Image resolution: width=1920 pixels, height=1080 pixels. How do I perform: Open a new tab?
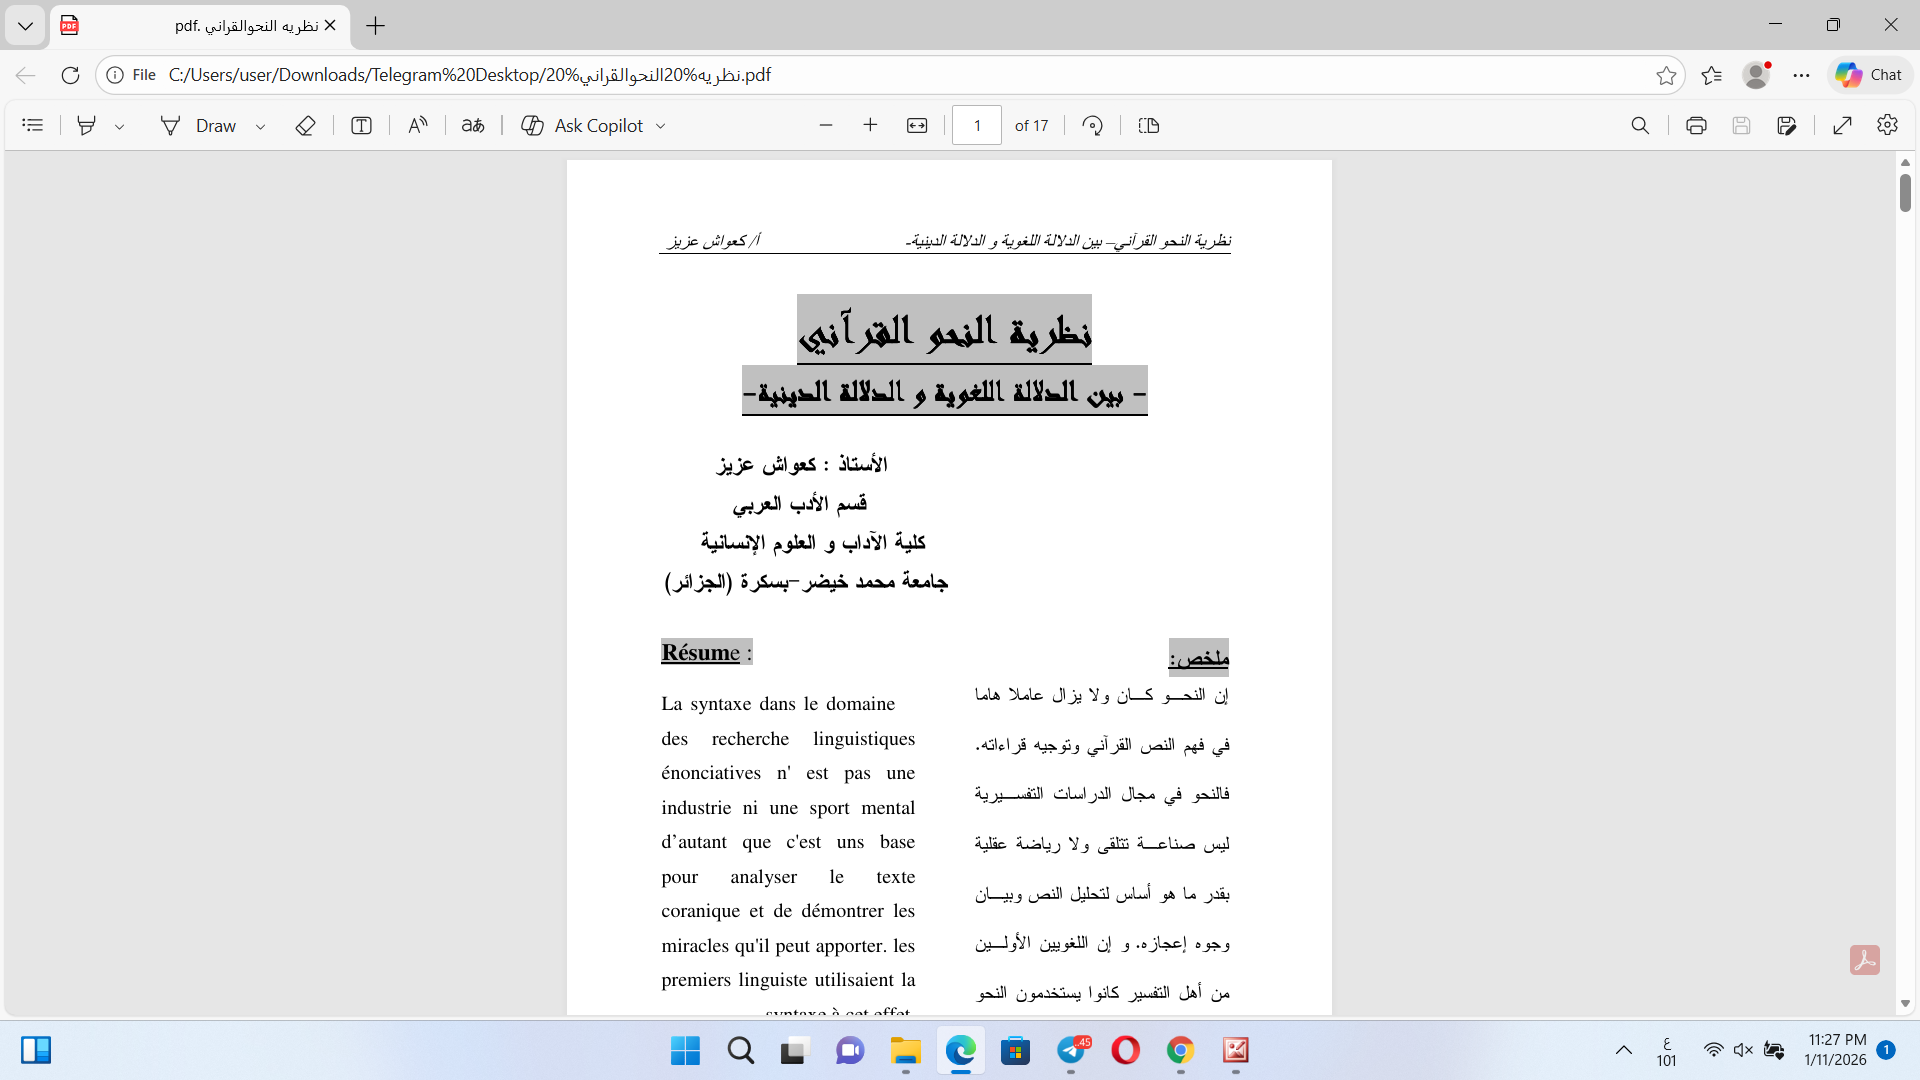pyautogui.click(x=376, y=26)
